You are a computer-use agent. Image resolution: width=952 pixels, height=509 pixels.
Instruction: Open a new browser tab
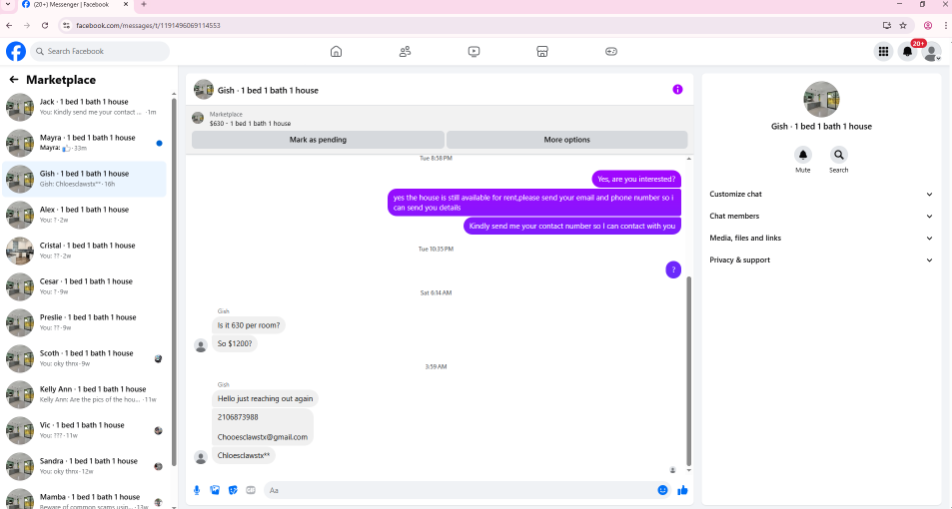tap(144, 4)
